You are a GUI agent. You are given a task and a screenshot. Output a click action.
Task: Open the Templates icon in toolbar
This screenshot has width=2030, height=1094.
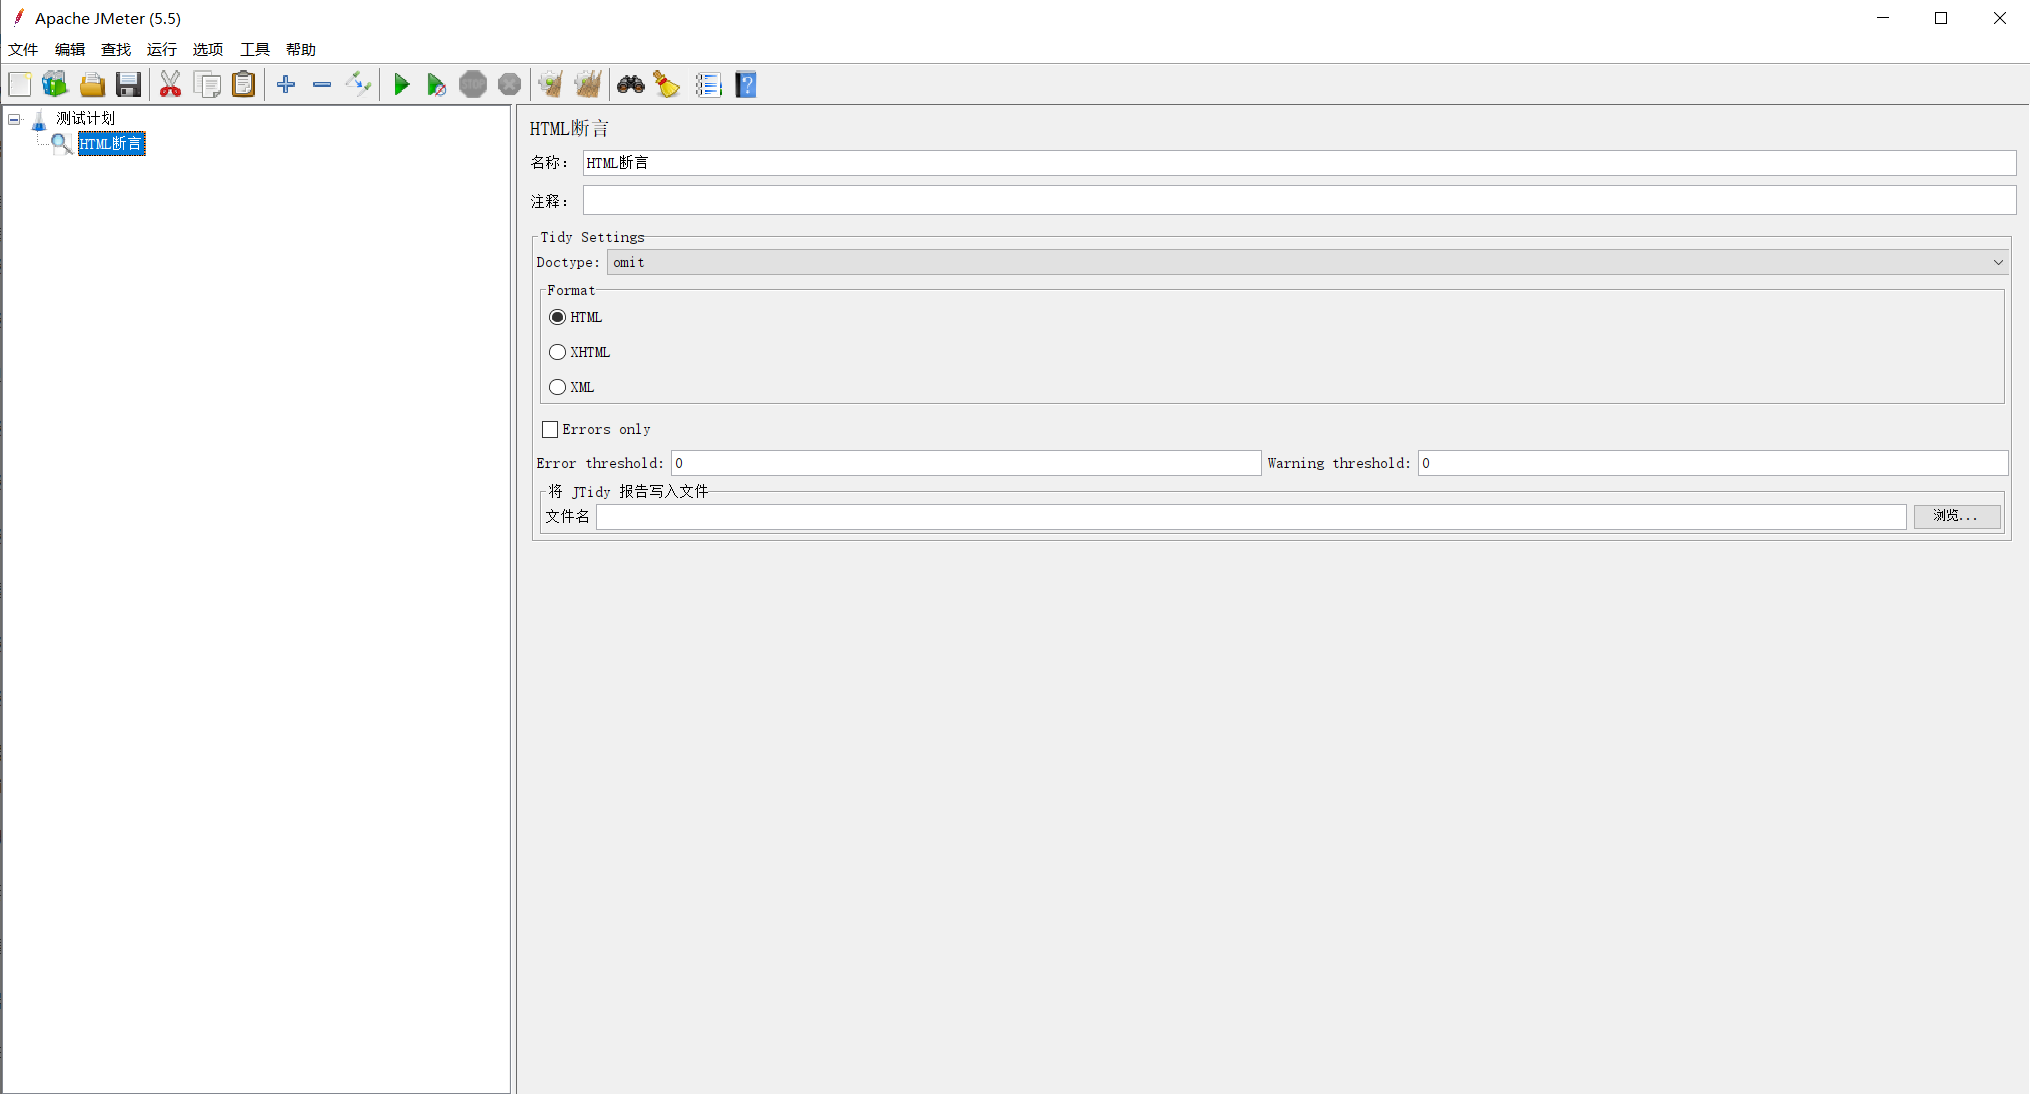click(55, 85)
